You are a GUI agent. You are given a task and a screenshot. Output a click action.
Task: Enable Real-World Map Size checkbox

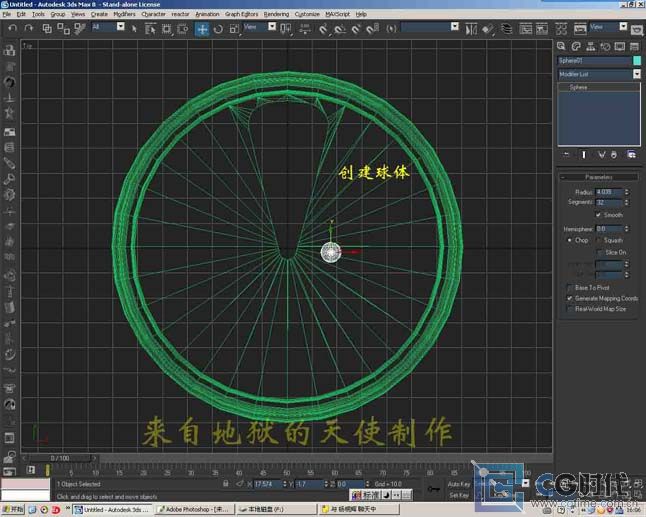pyautogui.click(x=570, y=309)
